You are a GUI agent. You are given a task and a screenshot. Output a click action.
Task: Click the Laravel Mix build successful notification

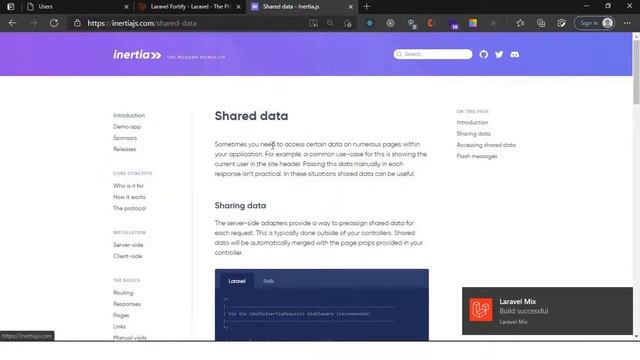[x=547, y=311]
